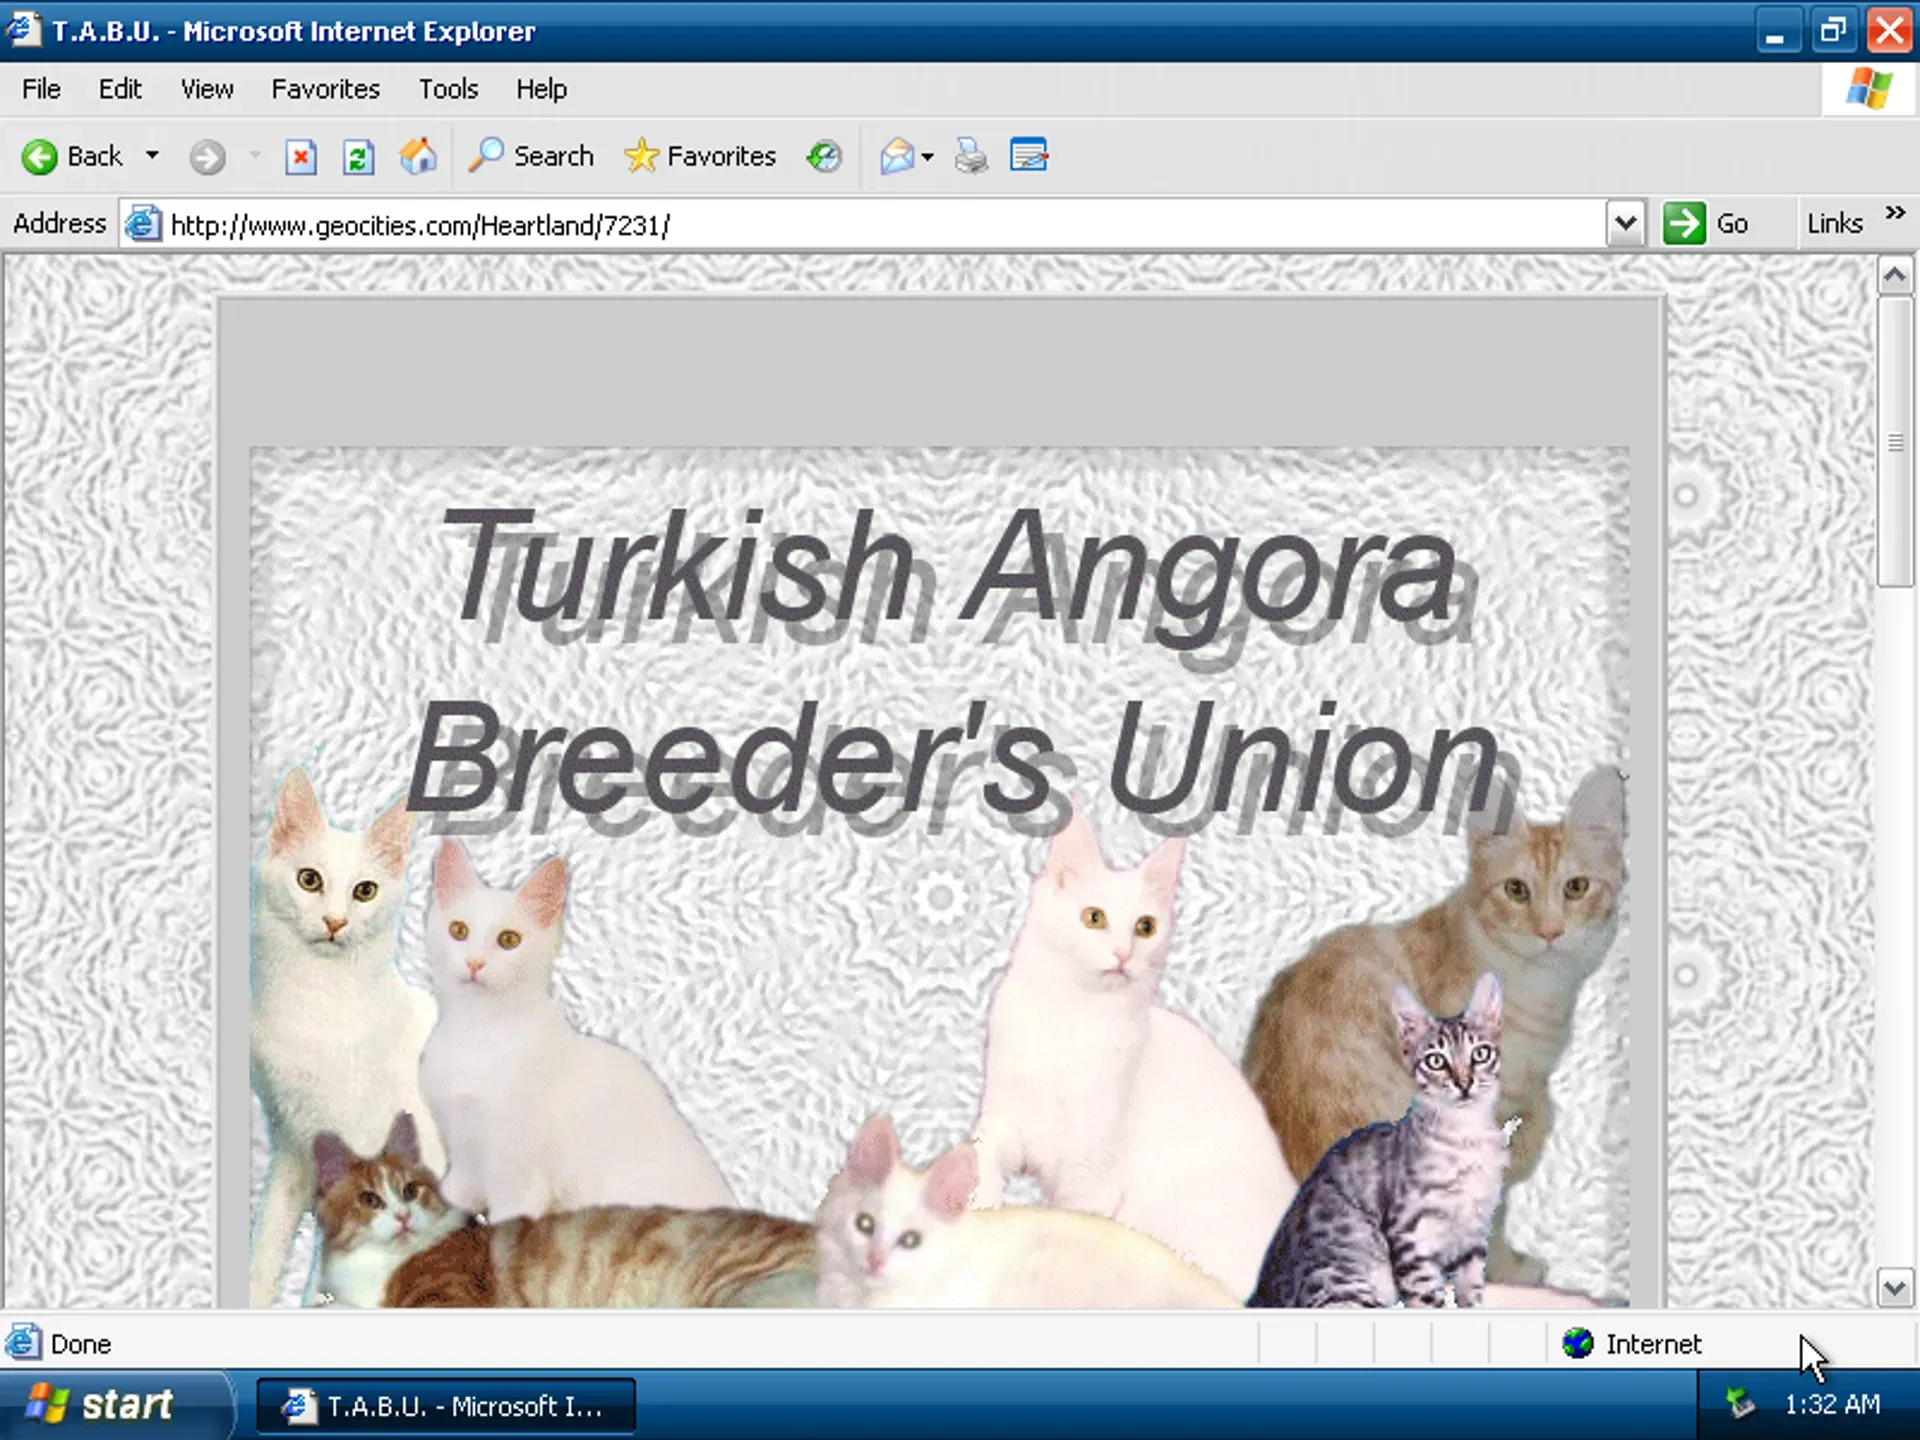Open the Back button history dropdown

pos(151,156)
